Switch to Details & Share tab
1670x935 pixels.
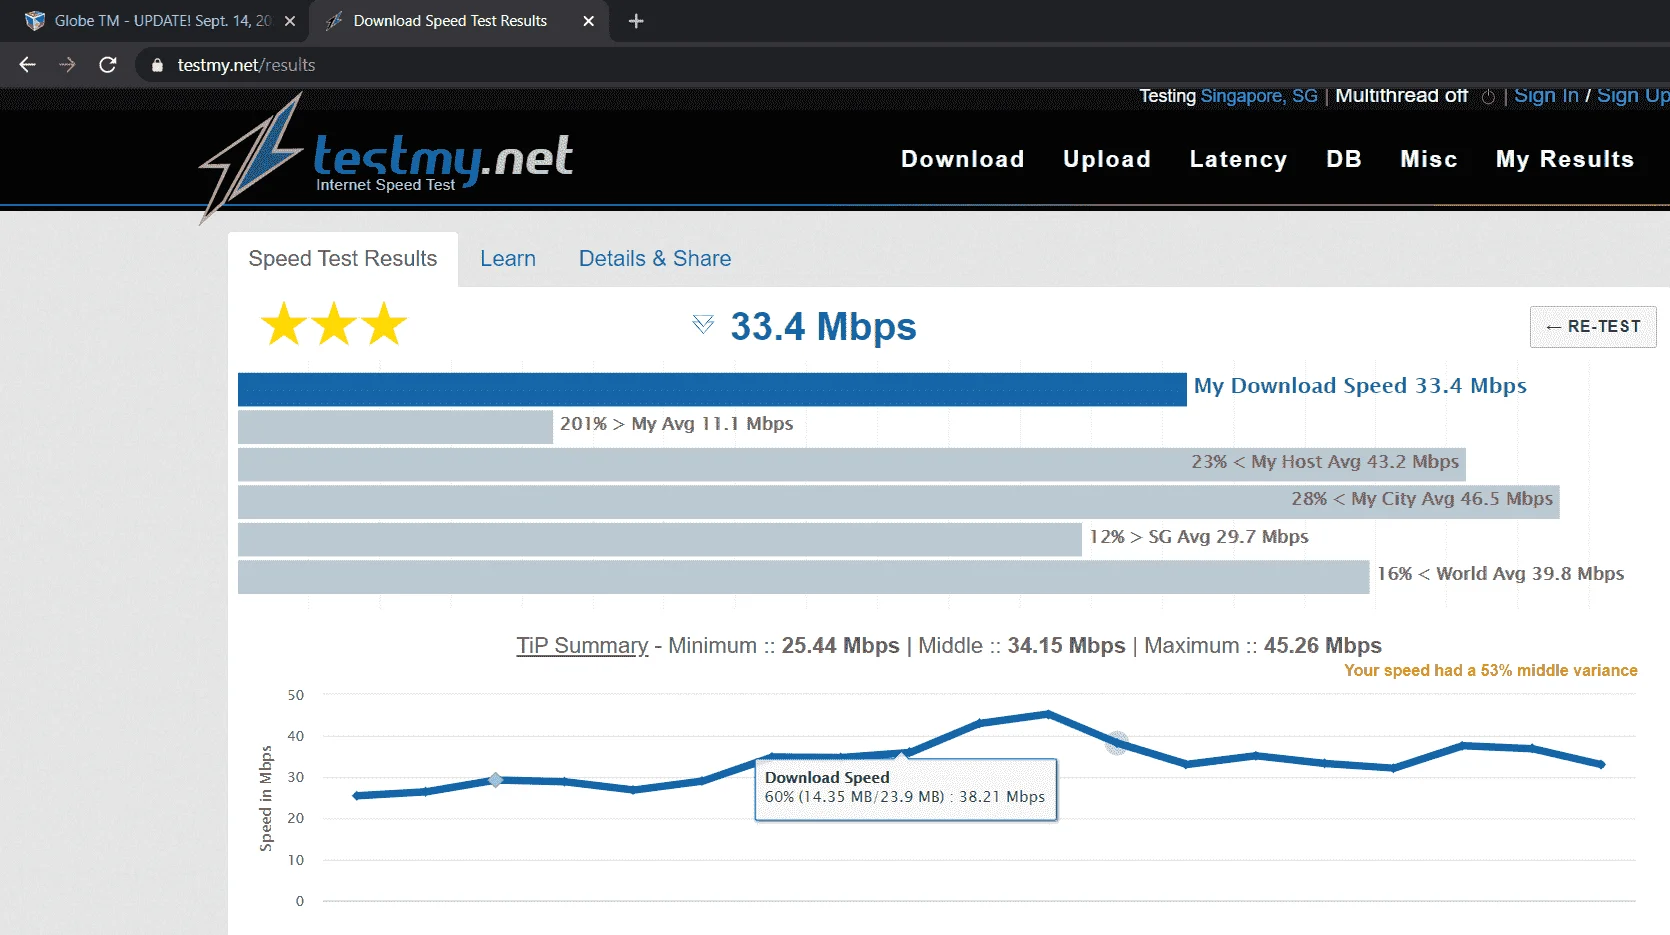click(655, 259)
